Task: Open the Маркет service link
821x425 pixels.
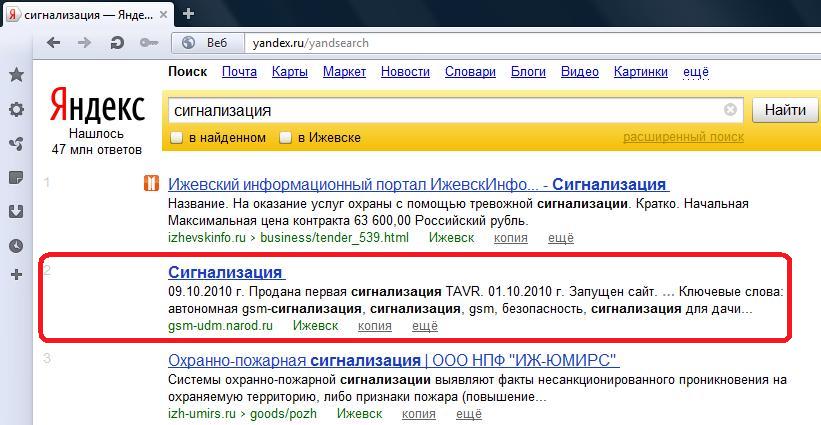Action: (344, 72)
